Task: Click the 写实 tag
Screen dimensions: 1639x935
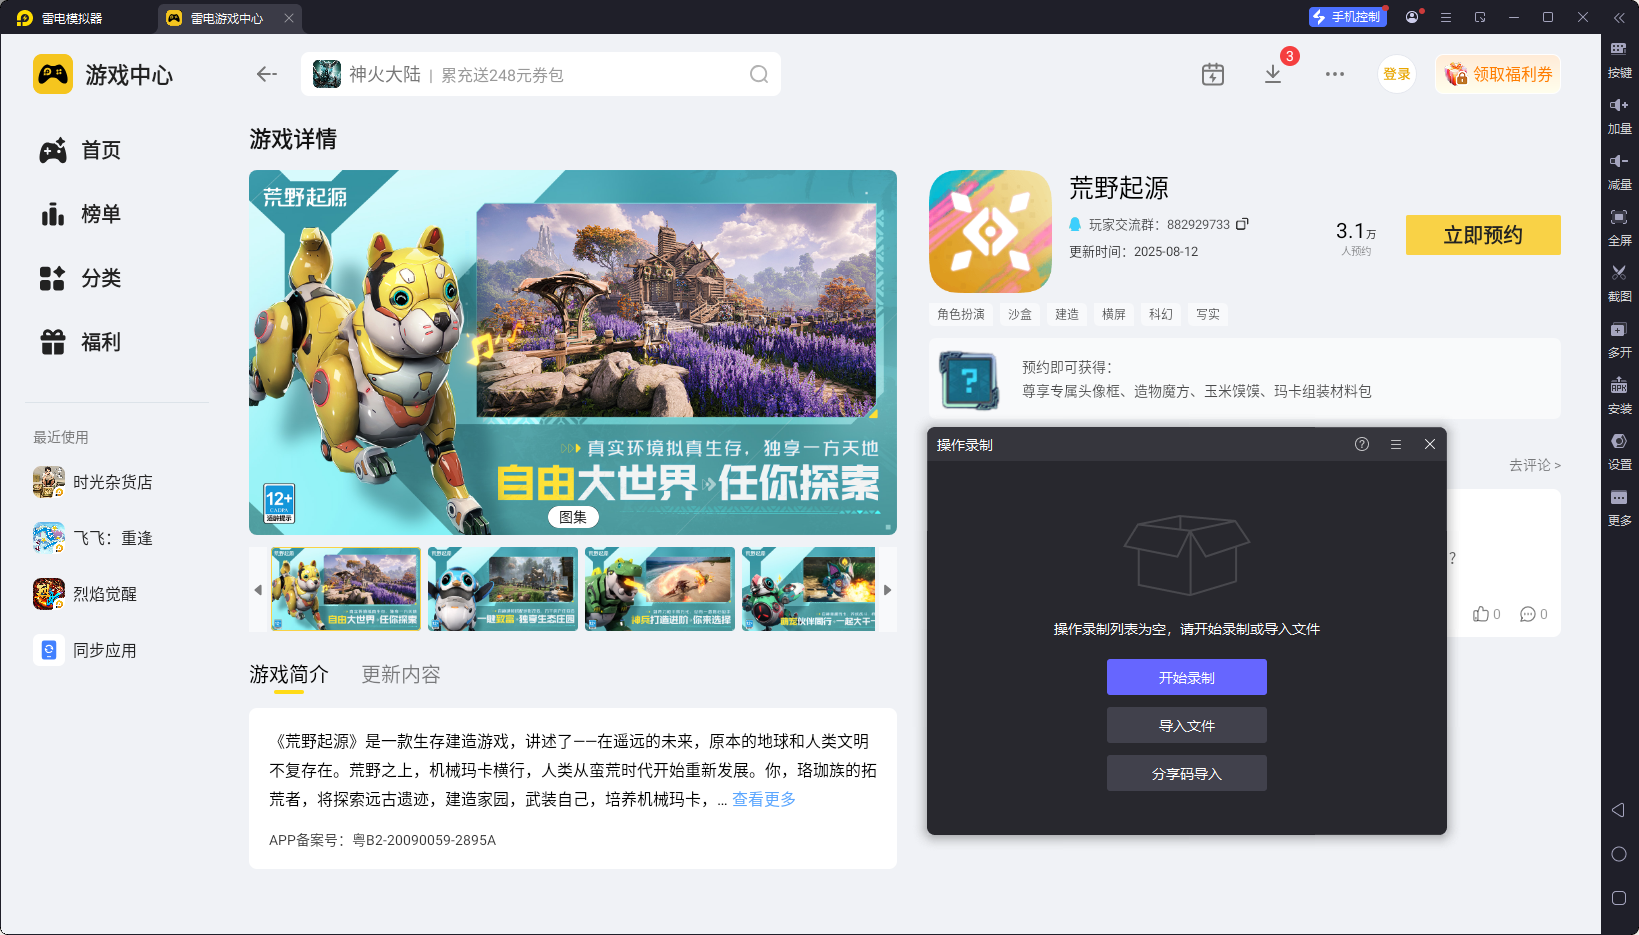Action: (x=1208, y=314)
